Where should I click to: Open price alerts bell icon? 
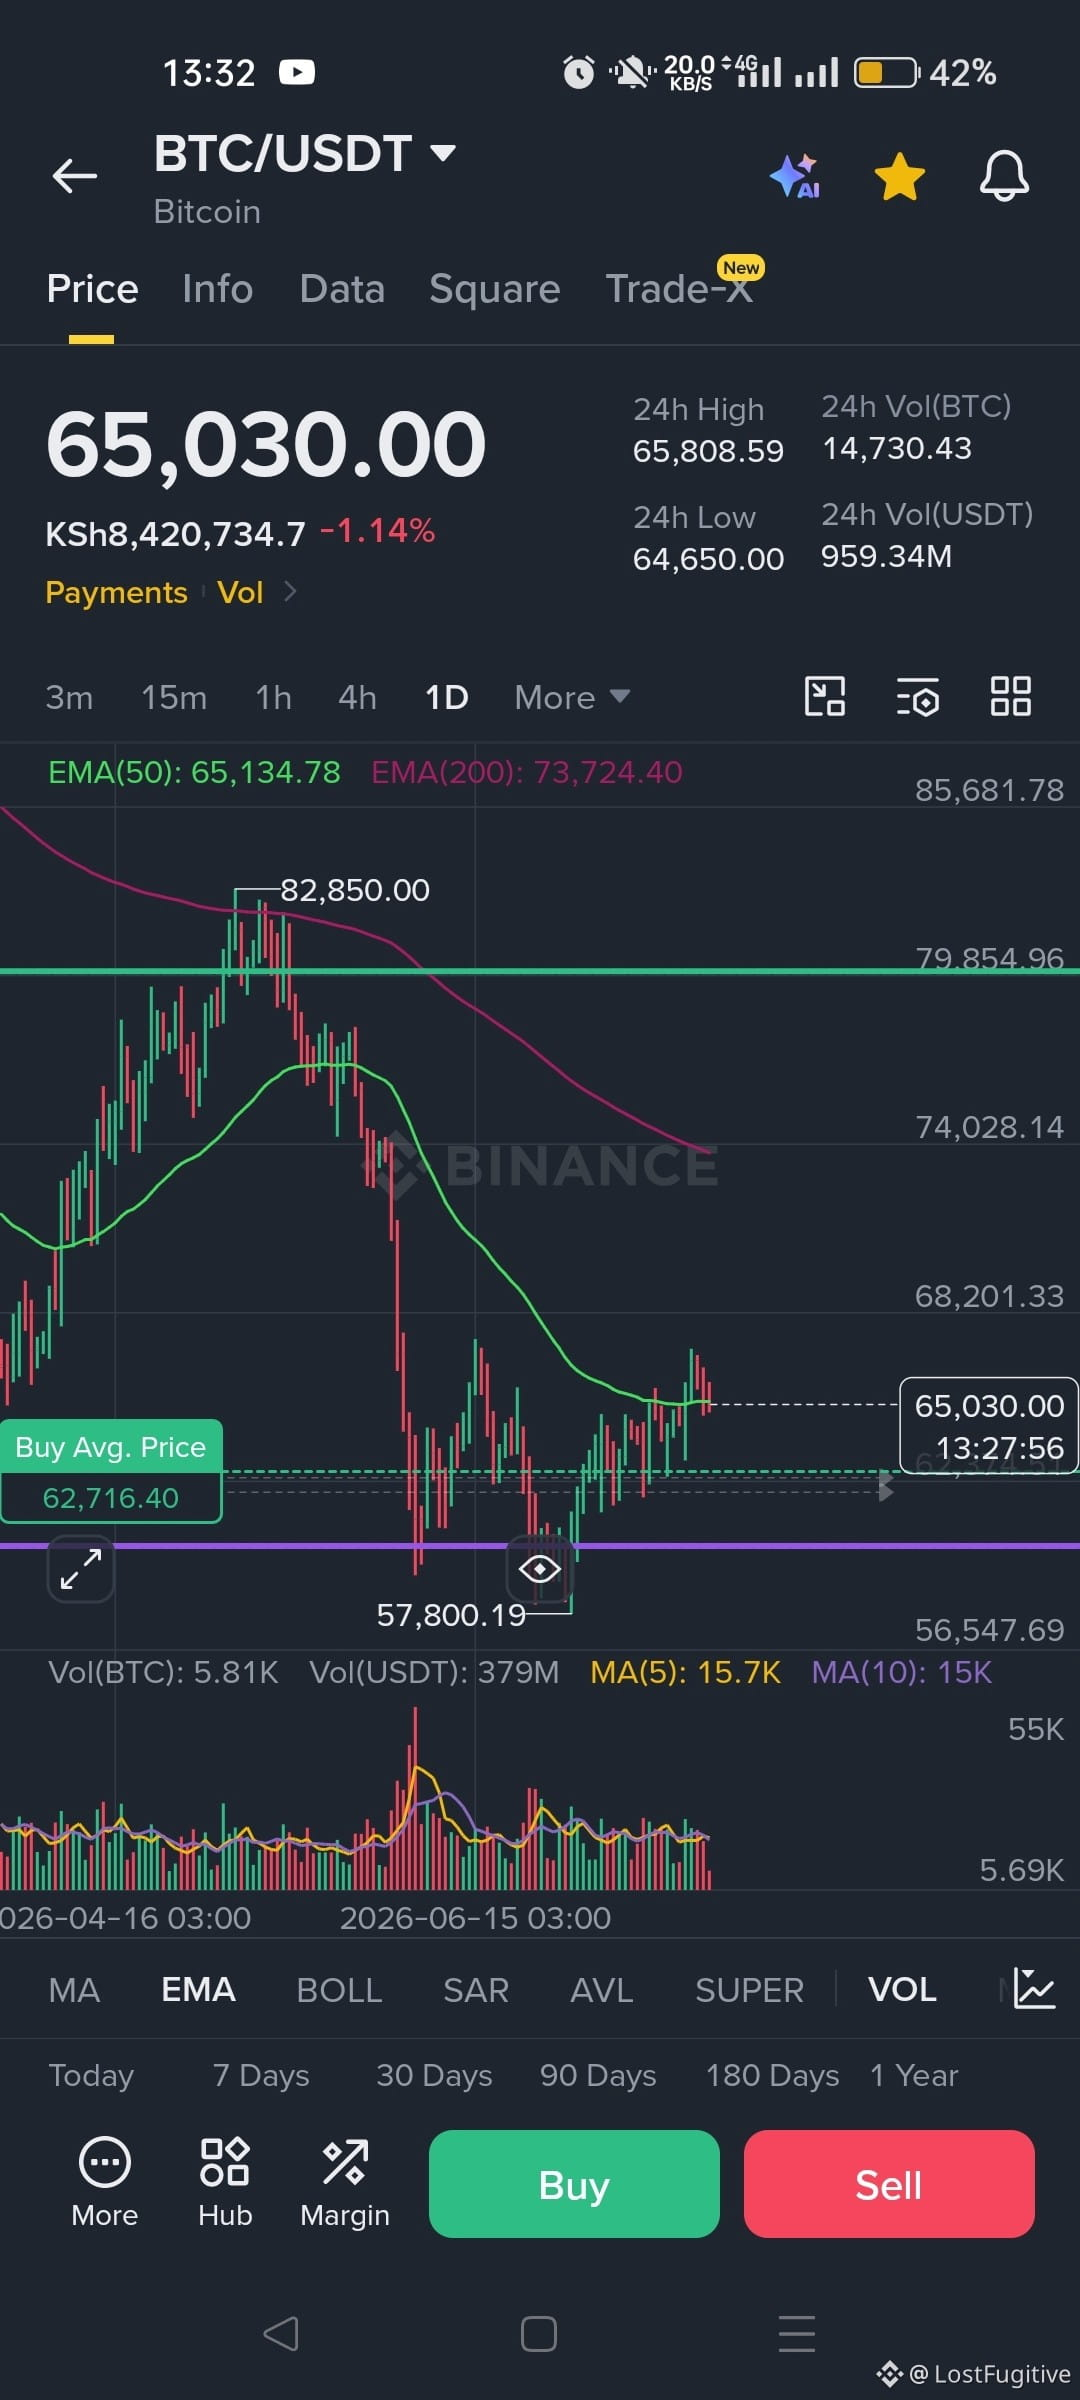tap(1004, 176)
